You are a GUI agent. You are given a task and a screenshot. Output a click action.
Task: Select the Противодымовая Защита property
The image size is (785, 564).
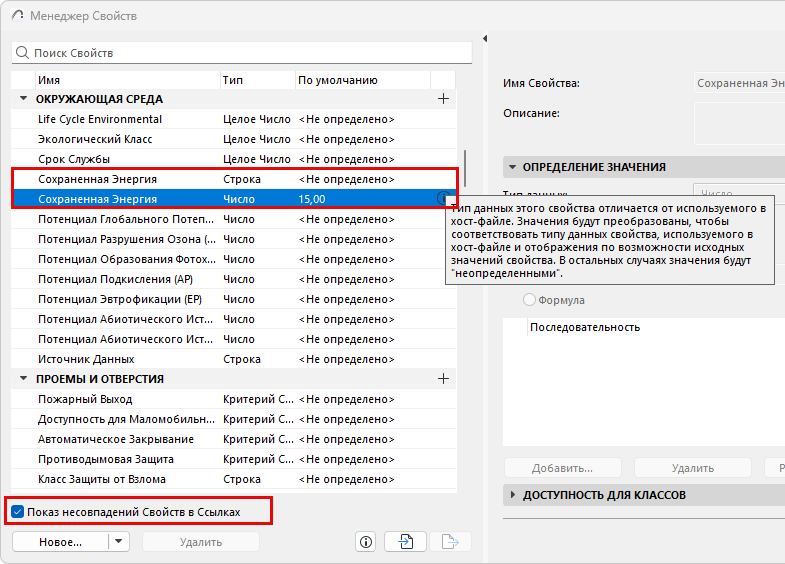tap(234, 459)
